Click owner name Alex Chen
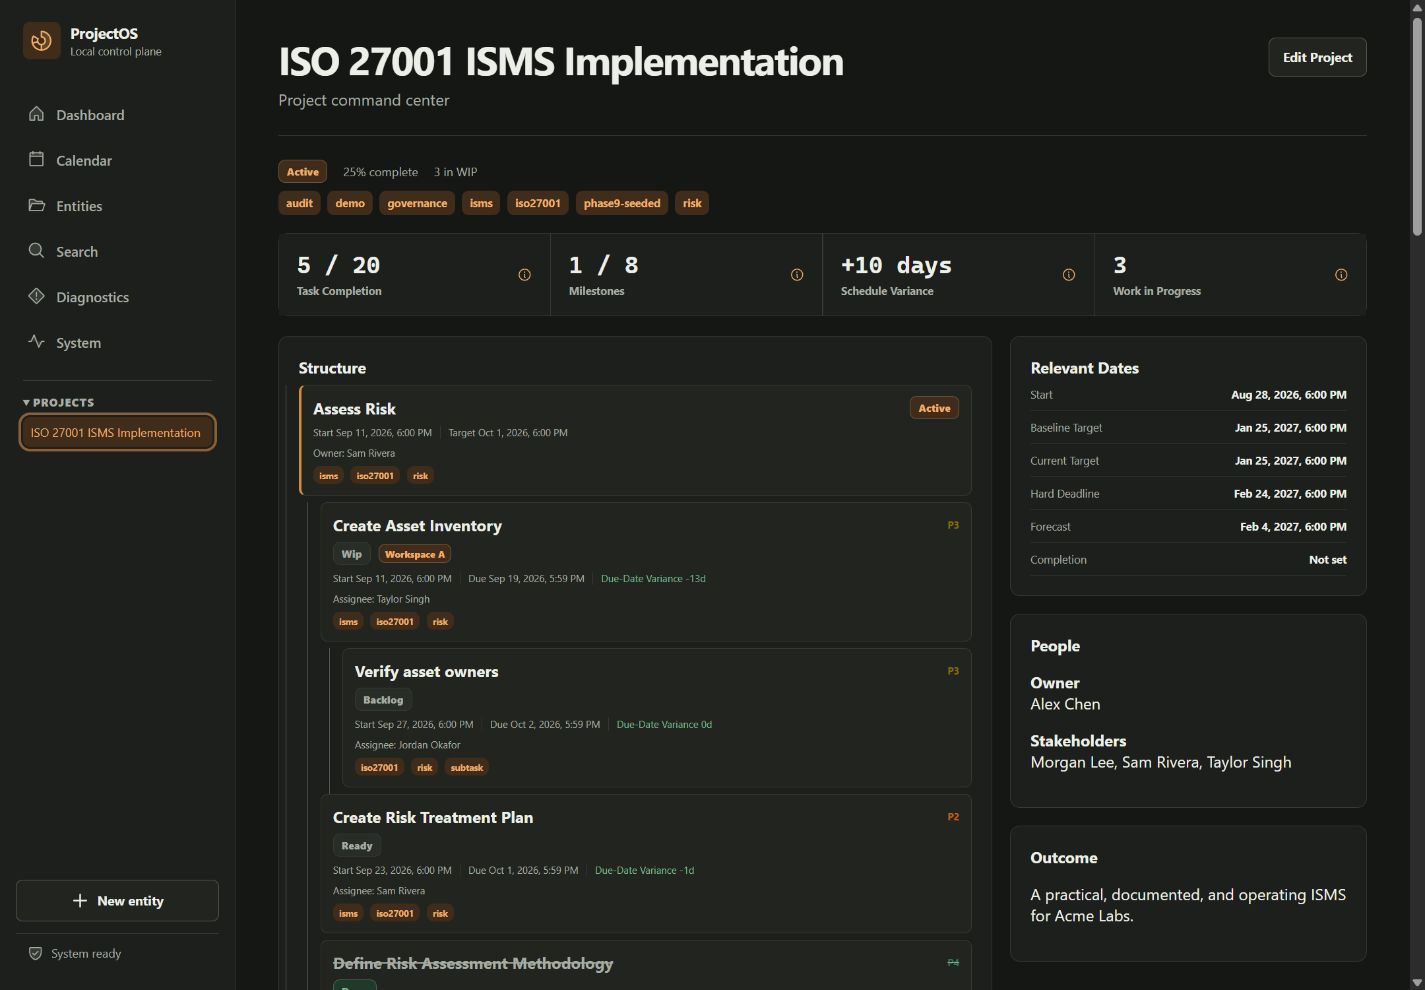Image resolution: width=1425 pixels, height=990 pixels. coord(1065,704)
